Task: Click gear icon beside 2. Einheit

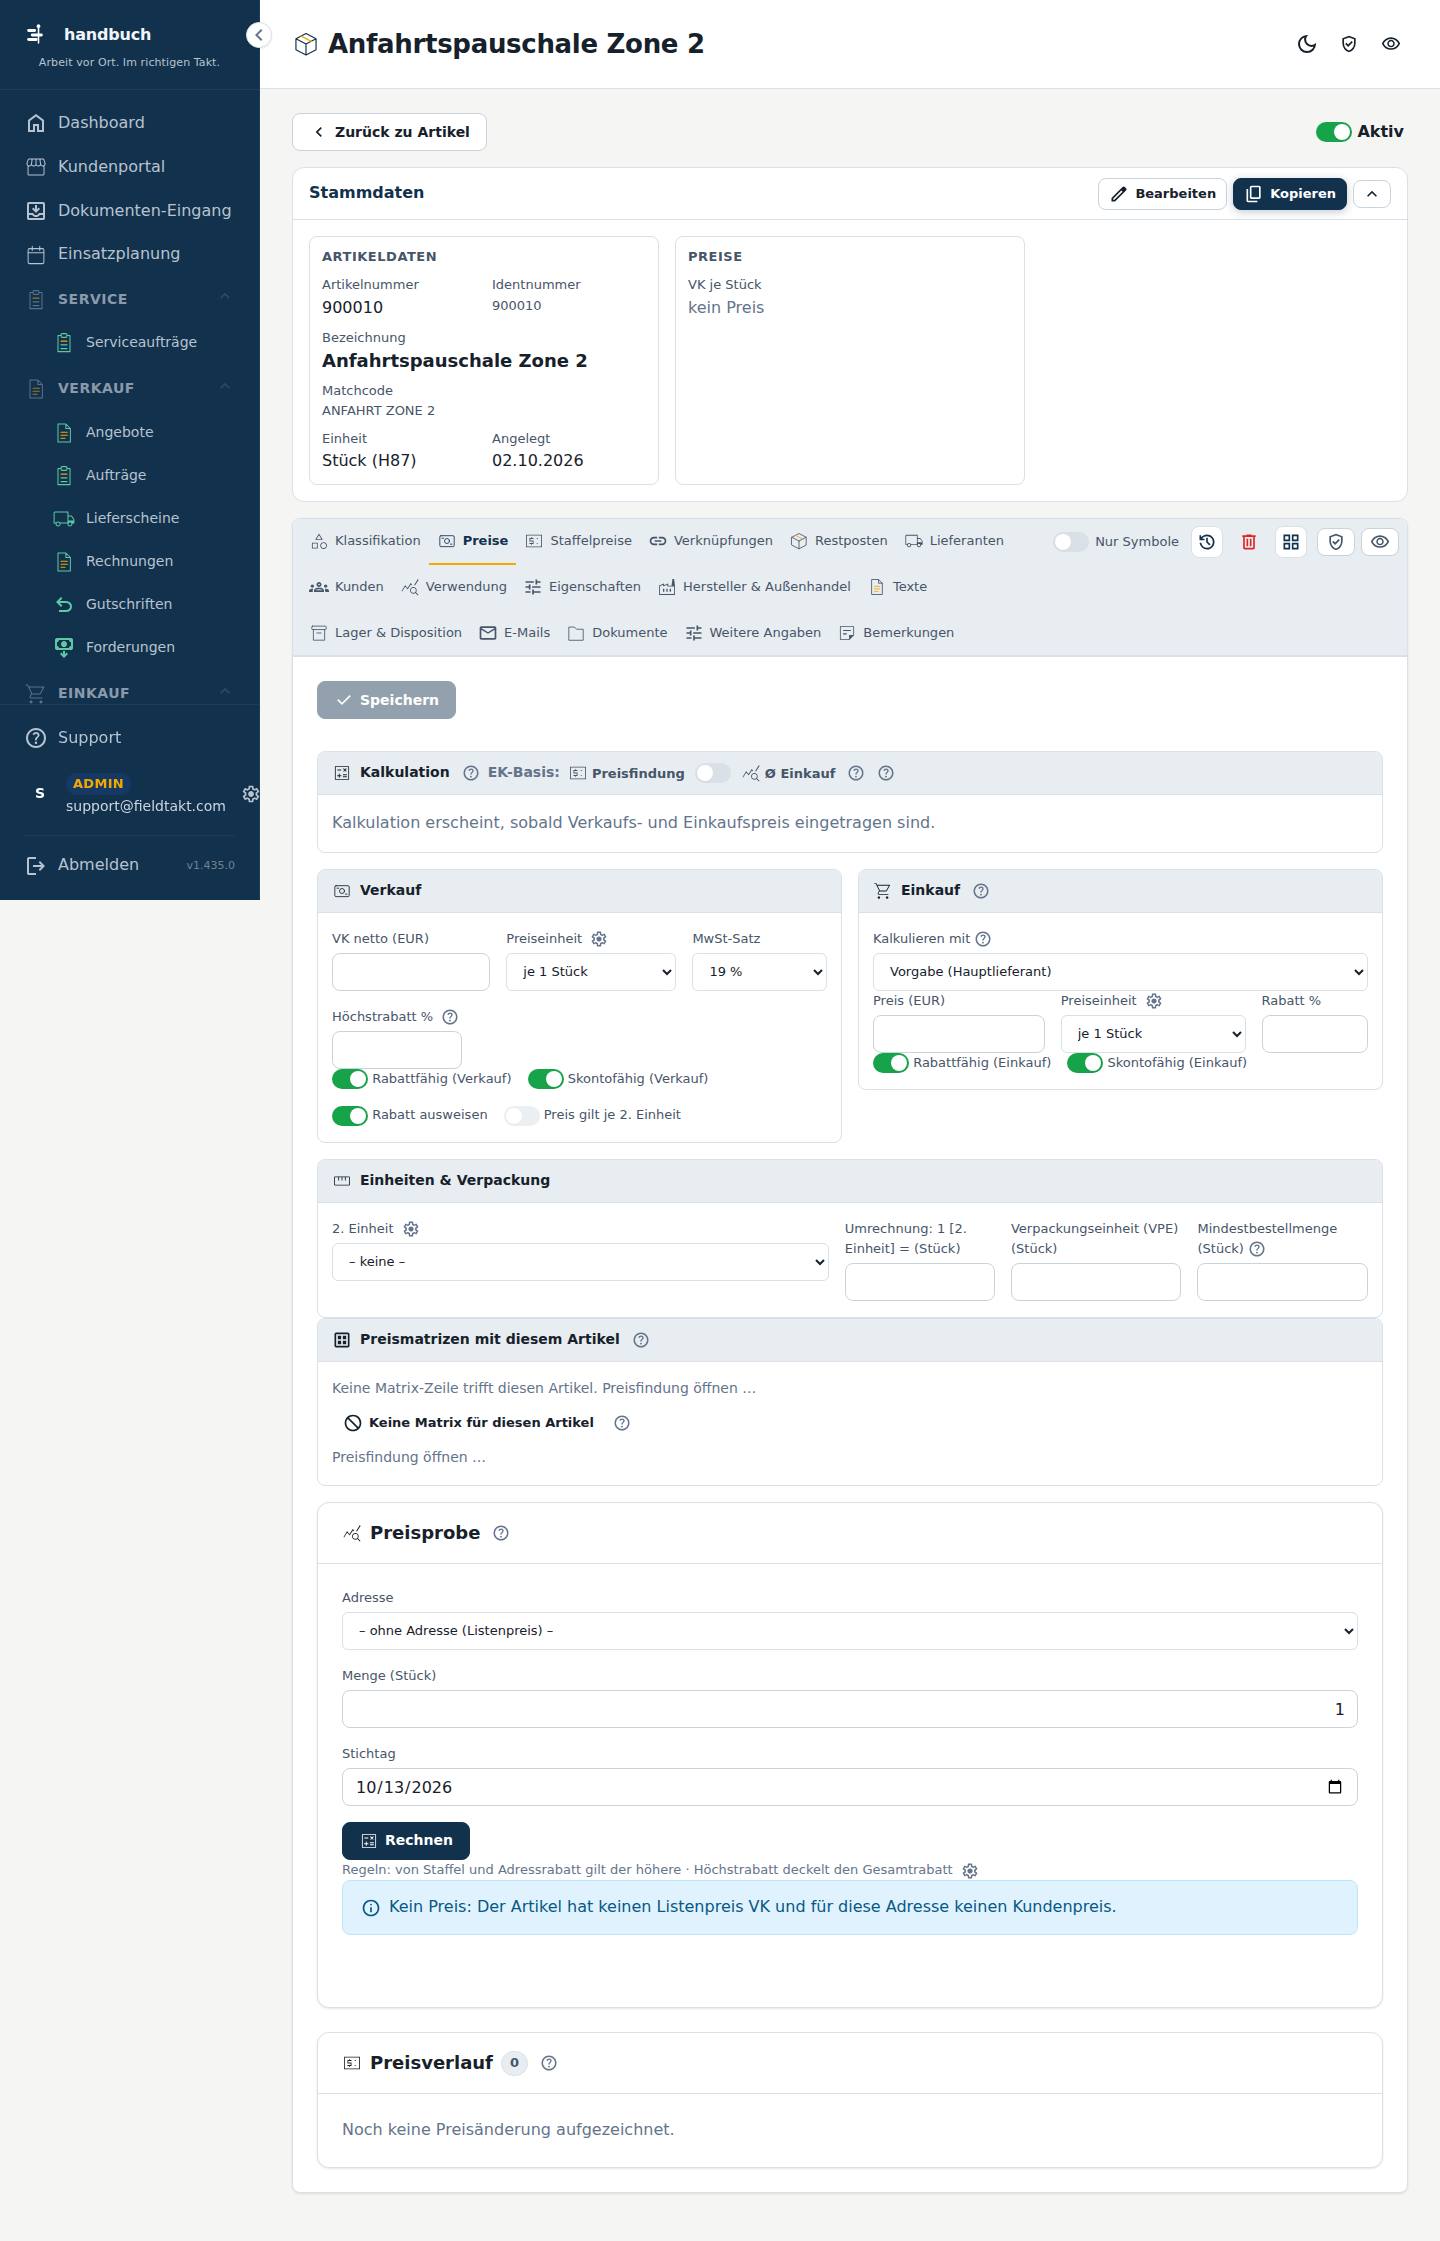Action: (x=411, y=1229)
